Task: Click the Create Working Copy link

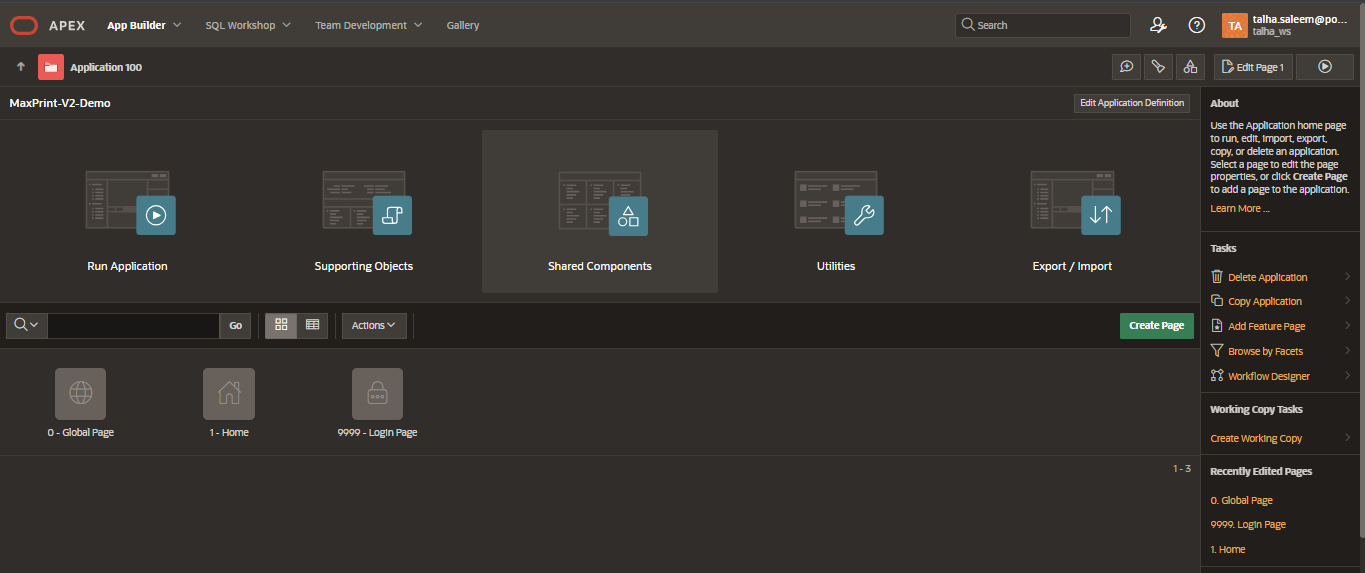Action: coord(1256,438)
